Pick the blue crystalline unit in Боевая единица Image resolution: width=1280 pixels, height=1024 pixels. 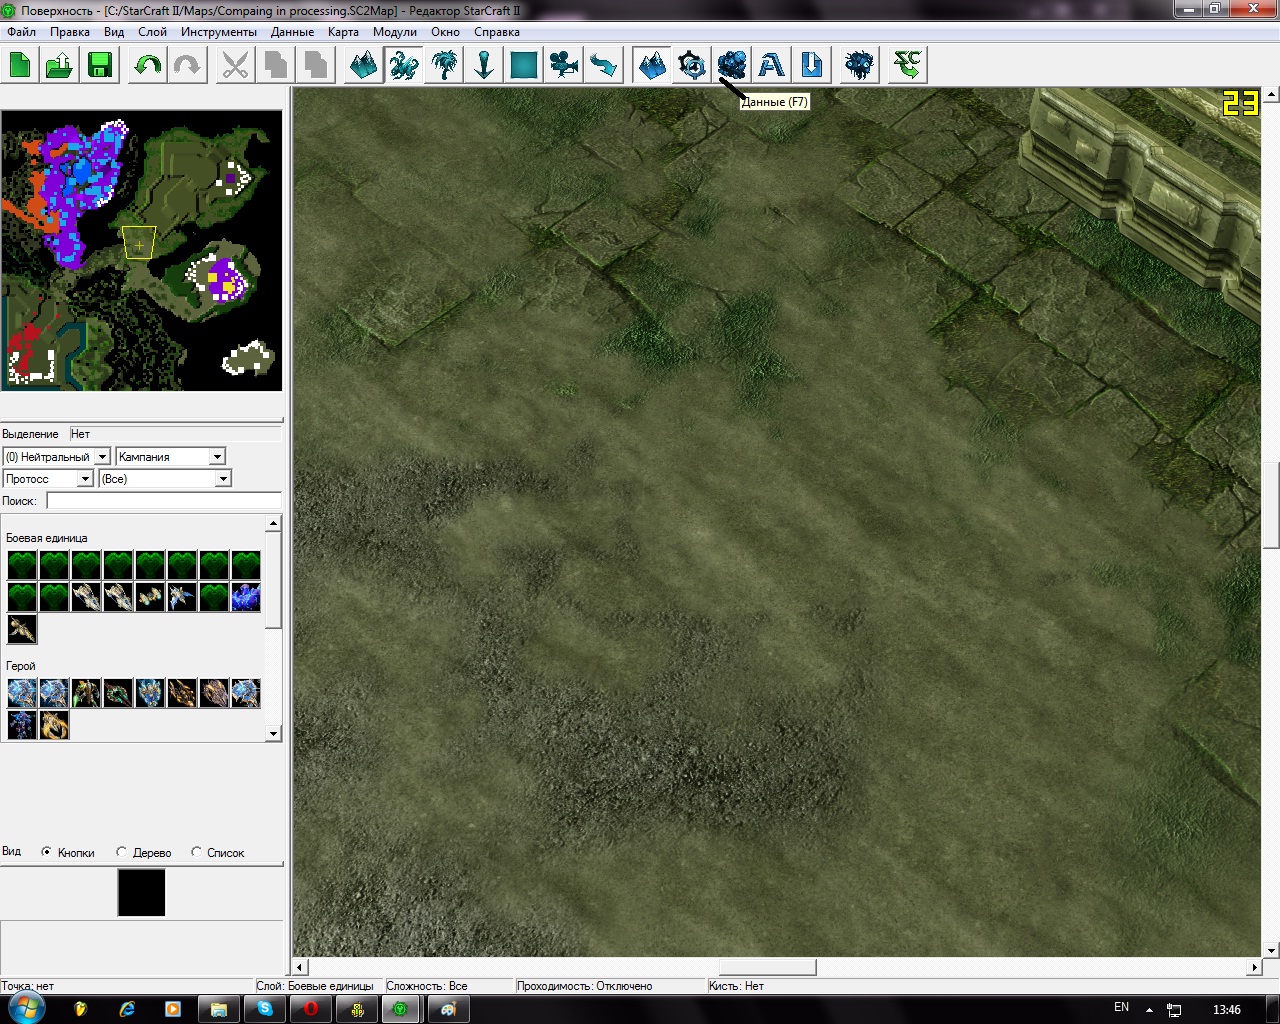tap(245, 597)
